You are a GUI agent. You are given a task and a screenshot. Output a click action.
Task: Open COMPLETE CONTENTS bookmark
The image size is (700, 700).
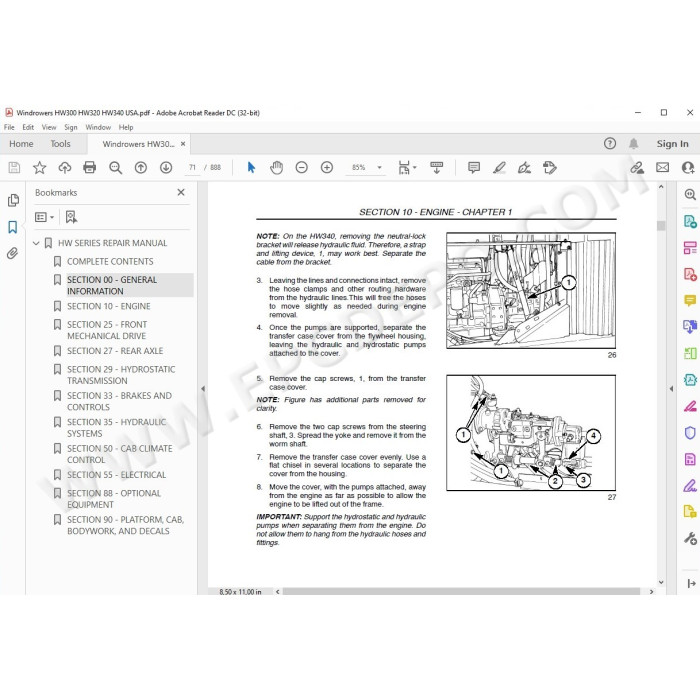[110, 262]
